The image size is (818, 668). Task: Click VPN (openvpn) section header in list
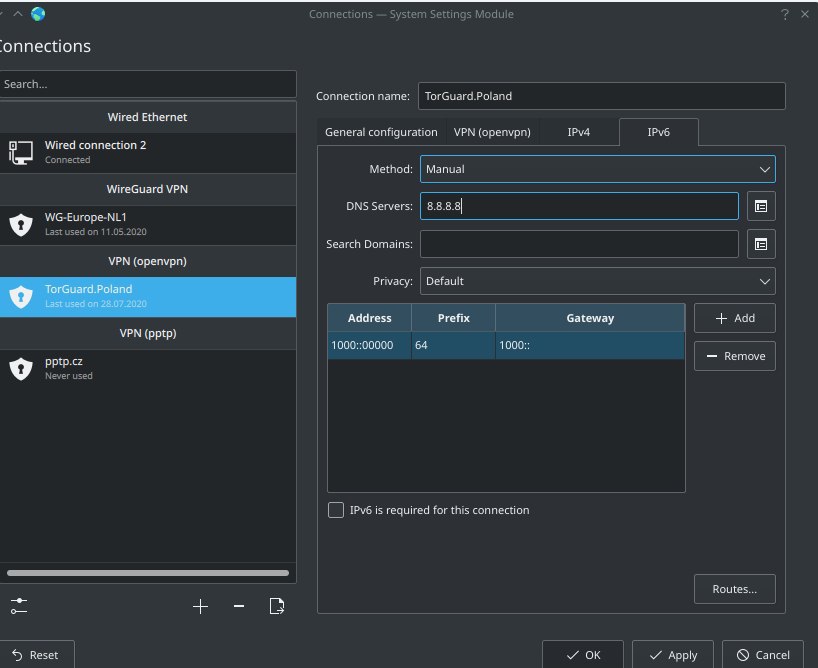click(x=148, y=261)
